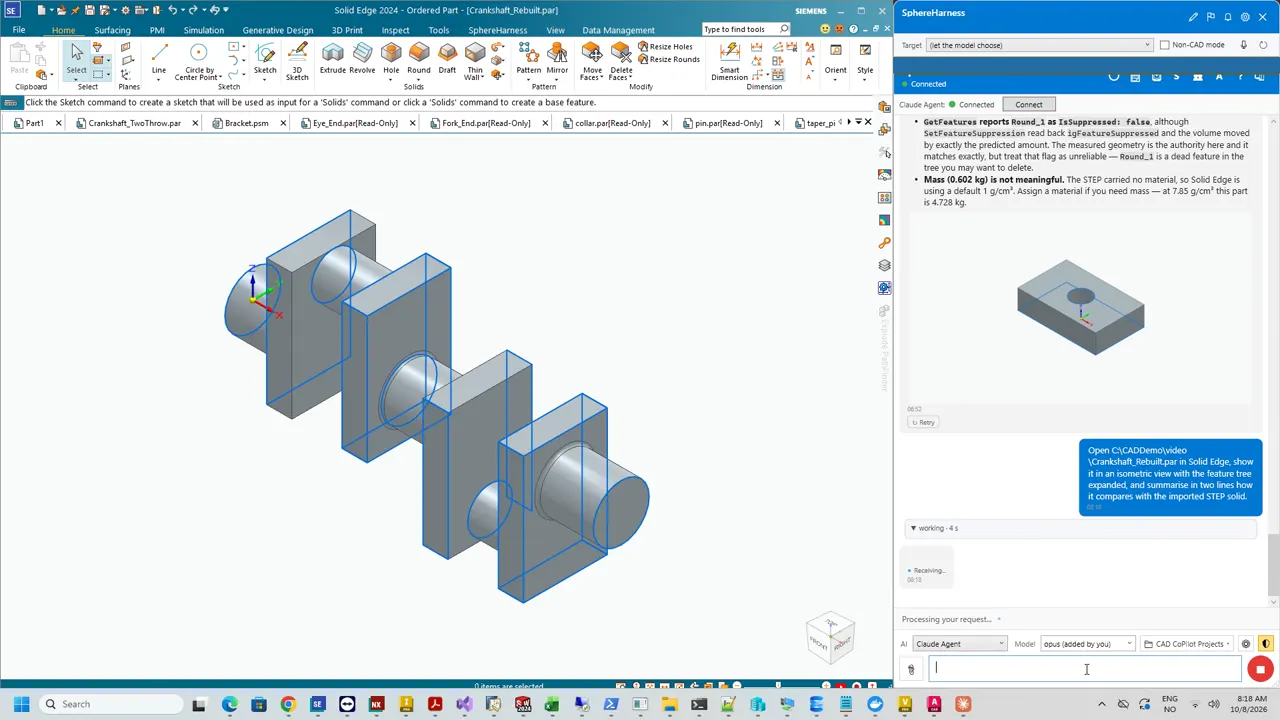The width and height of the screenshot is (1280, 720).
Task: Activate the Move Faces tool
Action: 592,60
